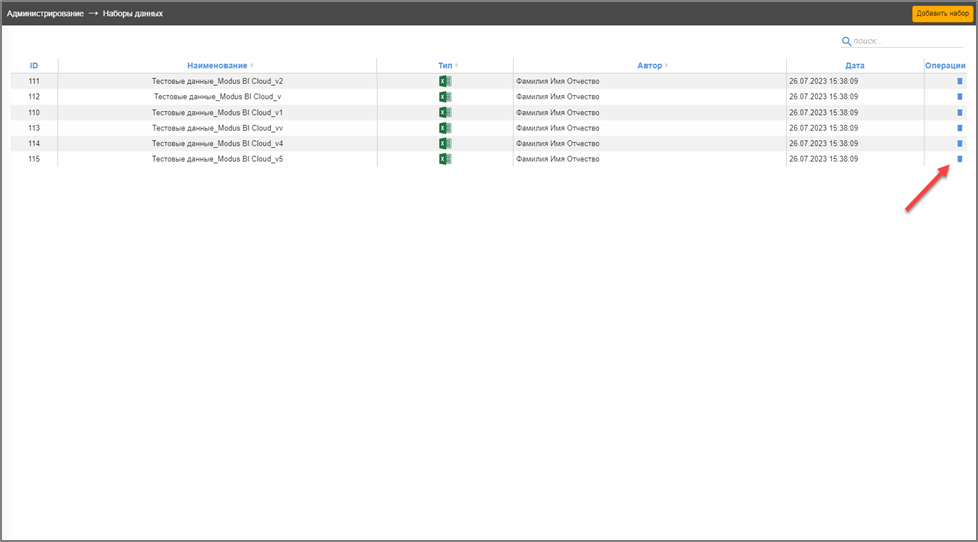Click the Excel icon in row 115

(445, 159)
